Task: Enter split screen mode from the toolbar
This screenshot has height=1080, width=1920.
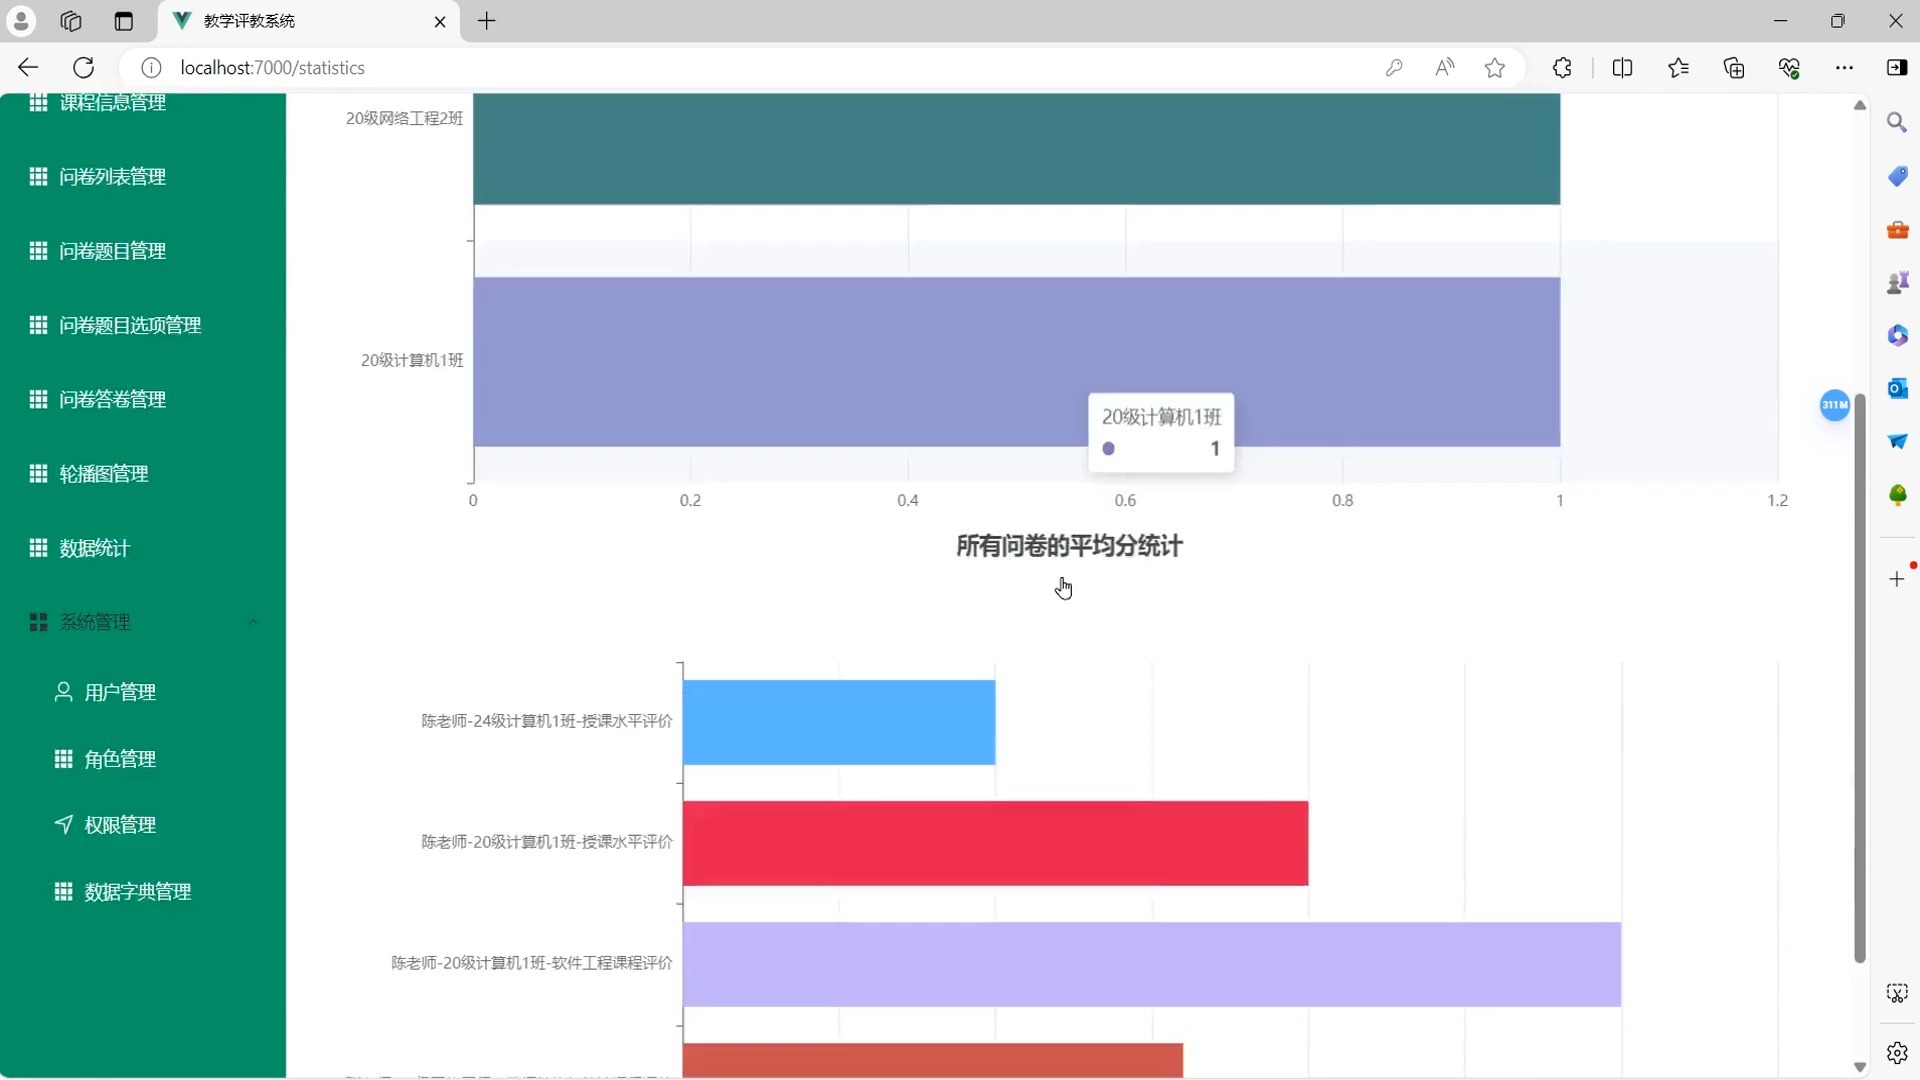Action: (x=1622, y=67)
